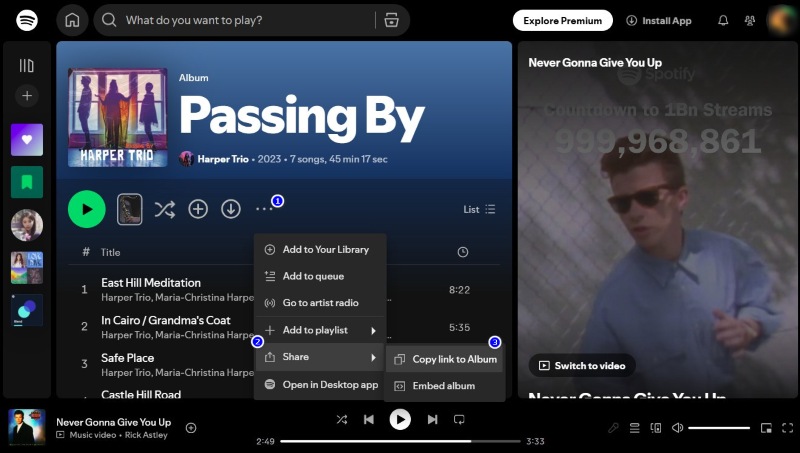
Task: Open more options three dots for album
Action: (264, 209)
